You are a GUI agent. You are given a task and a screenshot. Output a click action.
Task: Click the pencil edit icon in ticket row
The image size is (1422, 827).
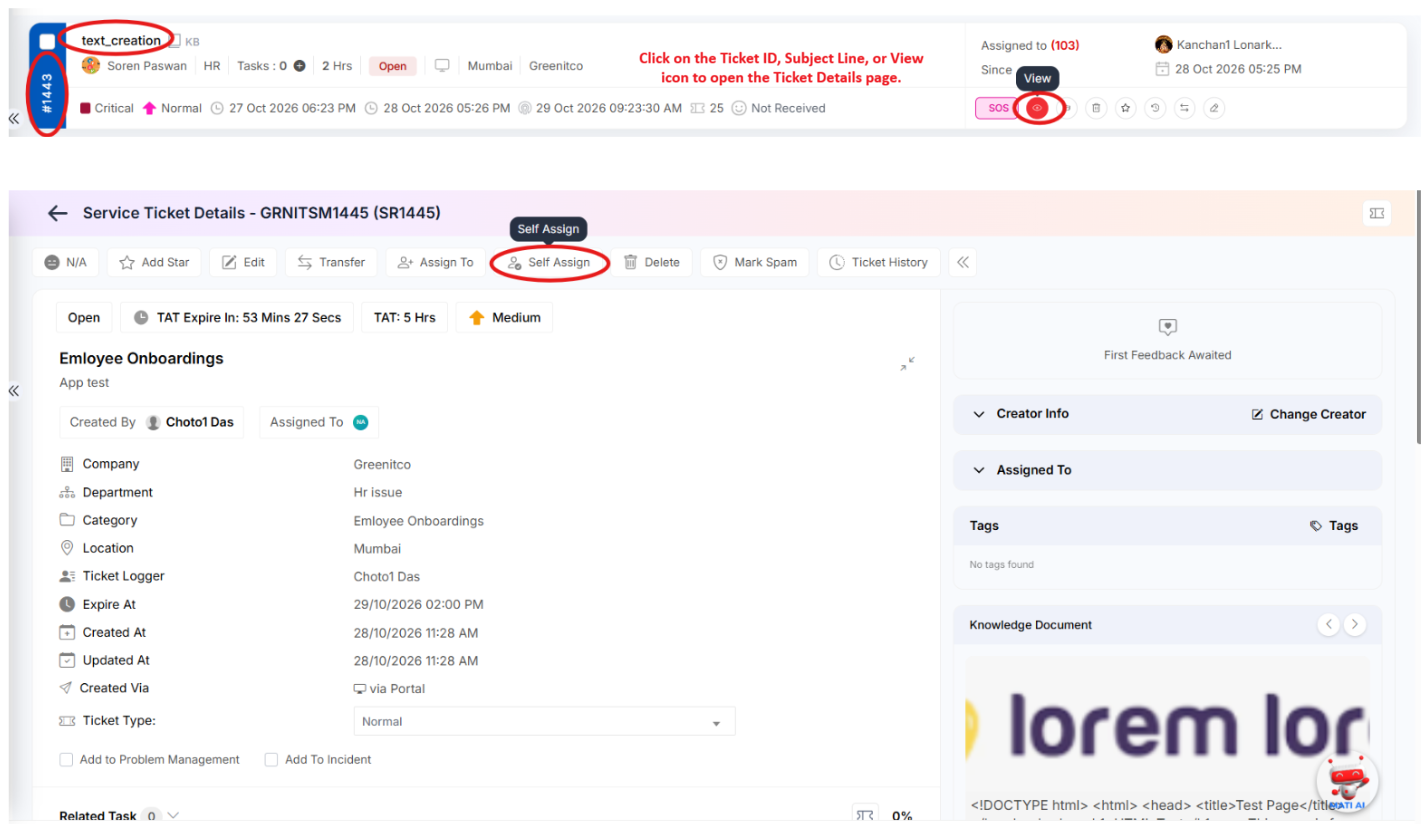(x=1214, y=108)
